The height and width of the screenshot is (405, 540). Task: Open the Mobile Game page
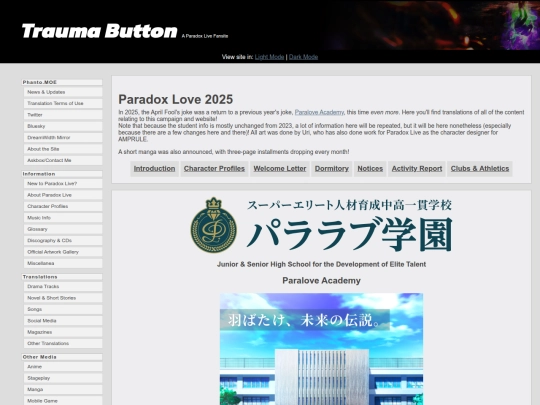(x=63, y=401)
